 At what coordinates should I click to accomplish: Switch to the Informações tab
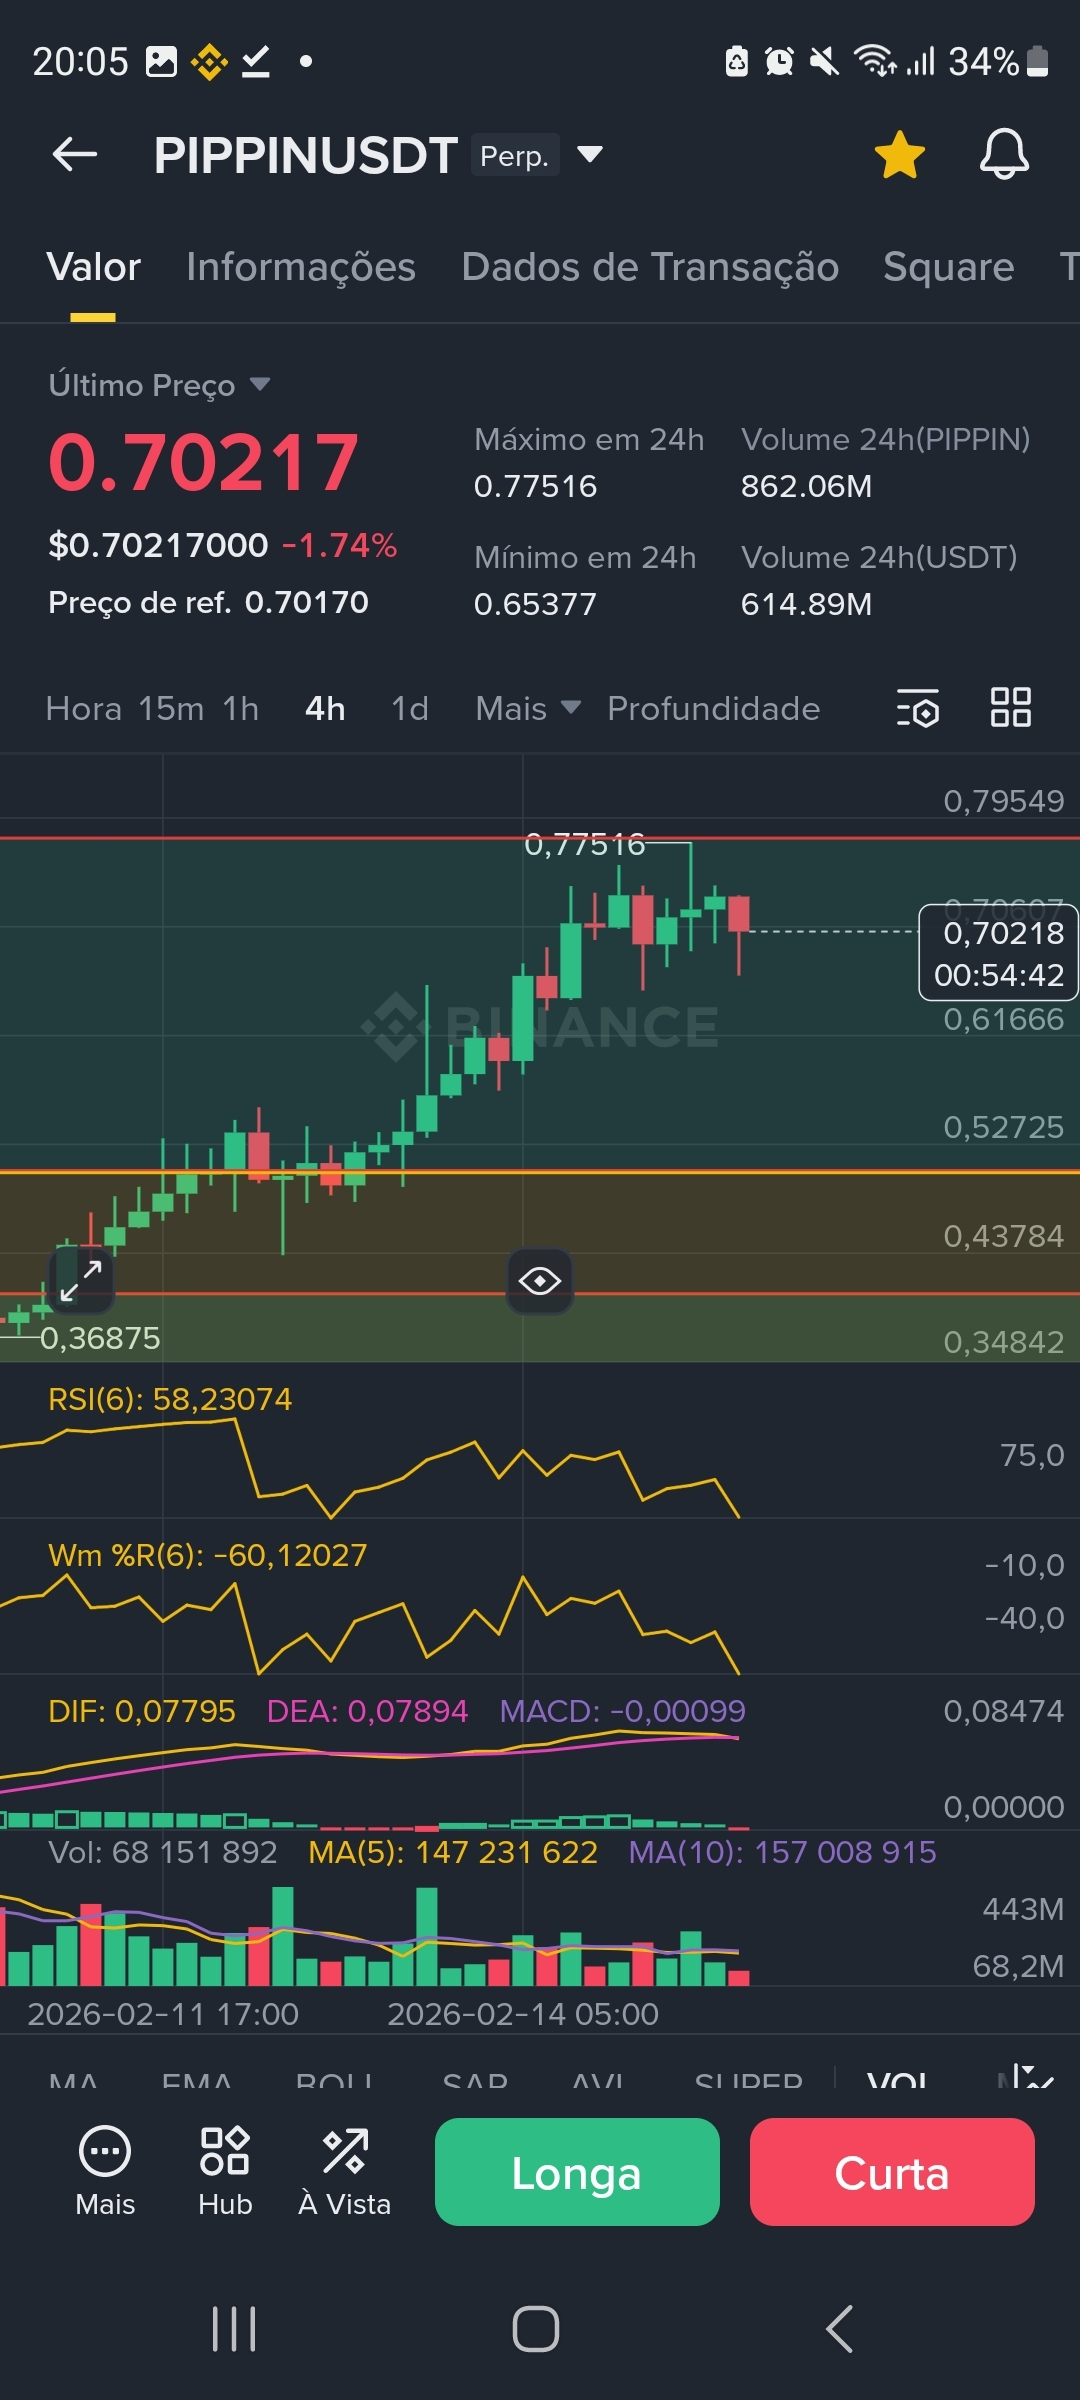pos(301,267)
